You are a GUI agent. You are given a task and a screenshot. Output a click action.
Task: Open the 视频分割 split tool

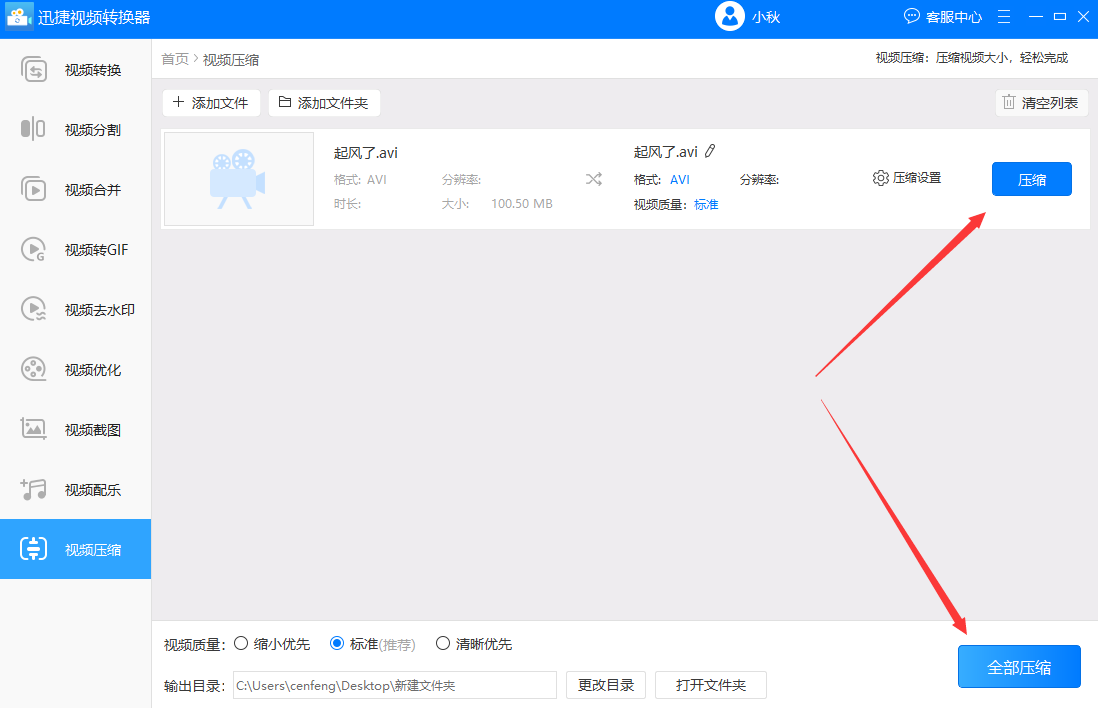(75, 130)
